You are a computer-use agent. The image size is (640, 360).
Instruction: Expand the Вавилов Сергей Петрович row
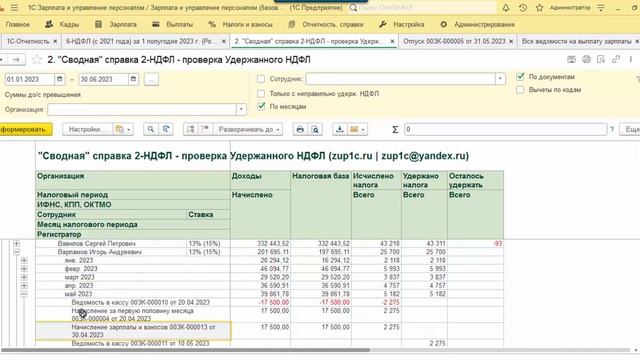(16, 244)
